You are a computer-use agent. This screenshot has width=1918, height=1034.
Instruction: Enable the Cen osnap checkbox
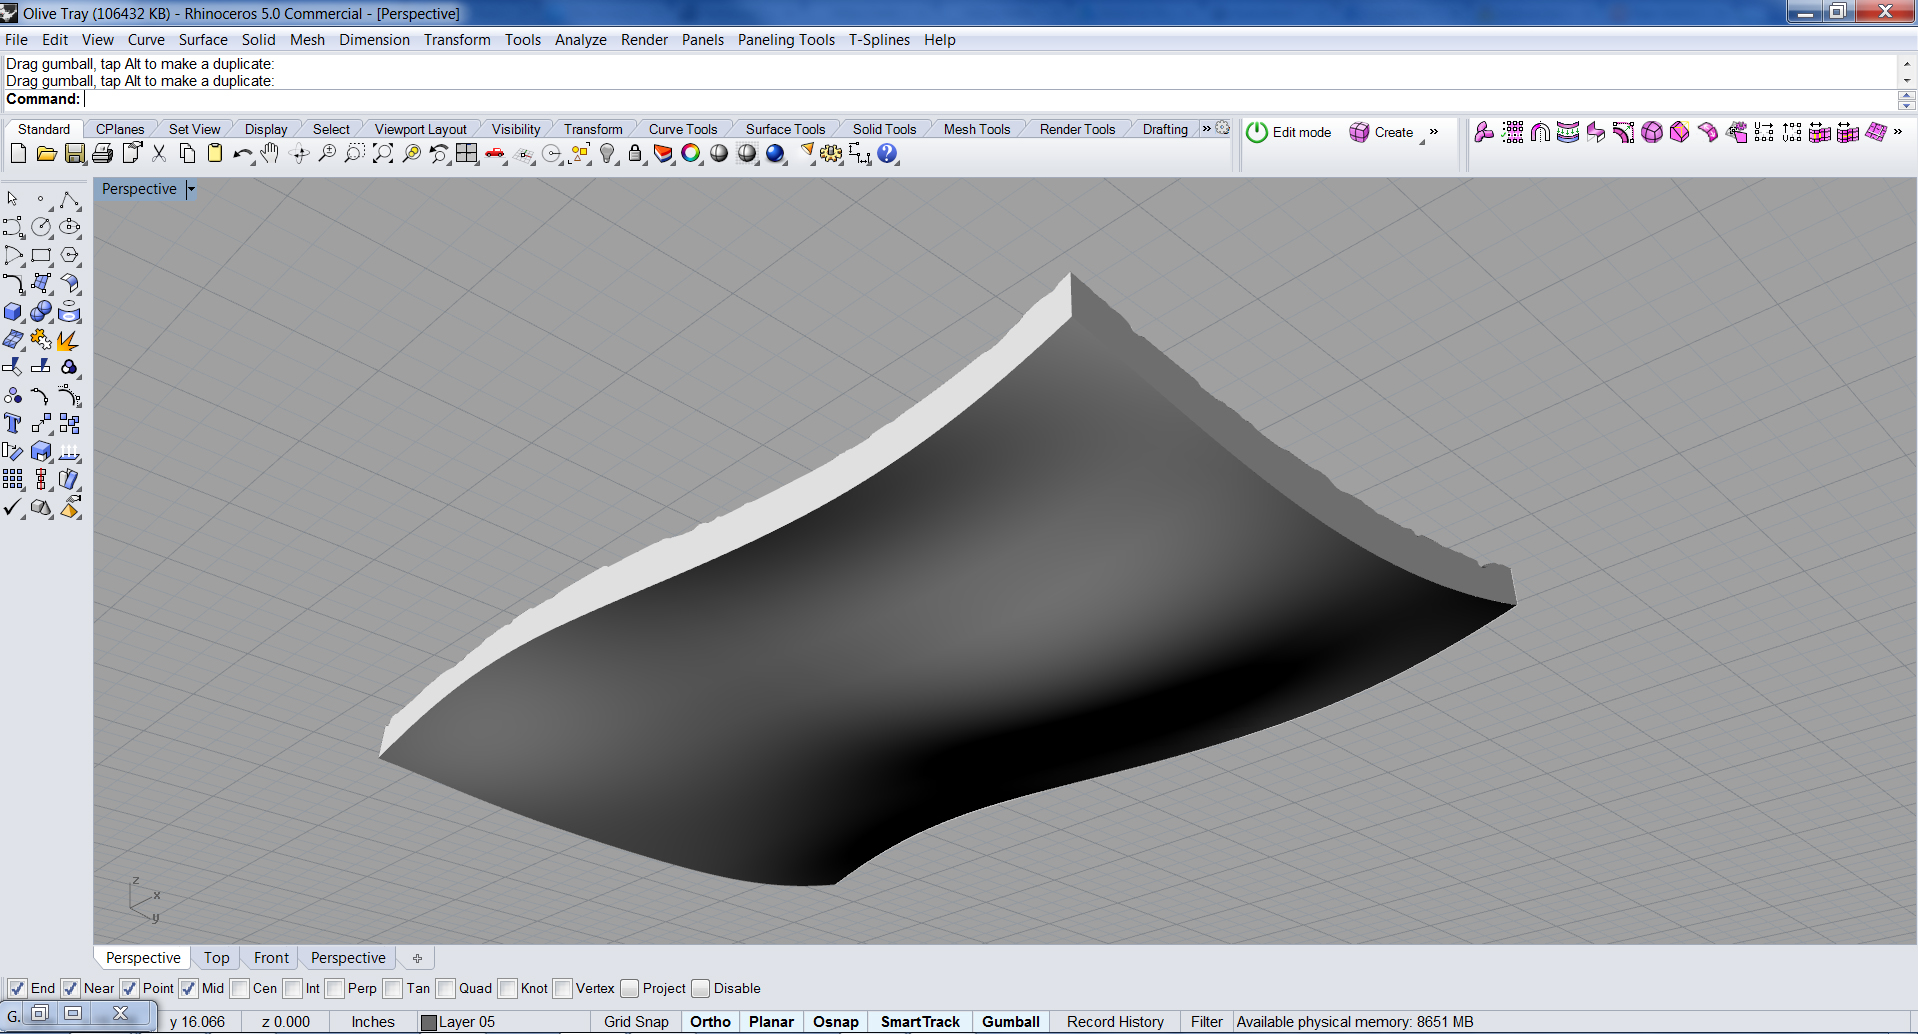tap(239, 988)
